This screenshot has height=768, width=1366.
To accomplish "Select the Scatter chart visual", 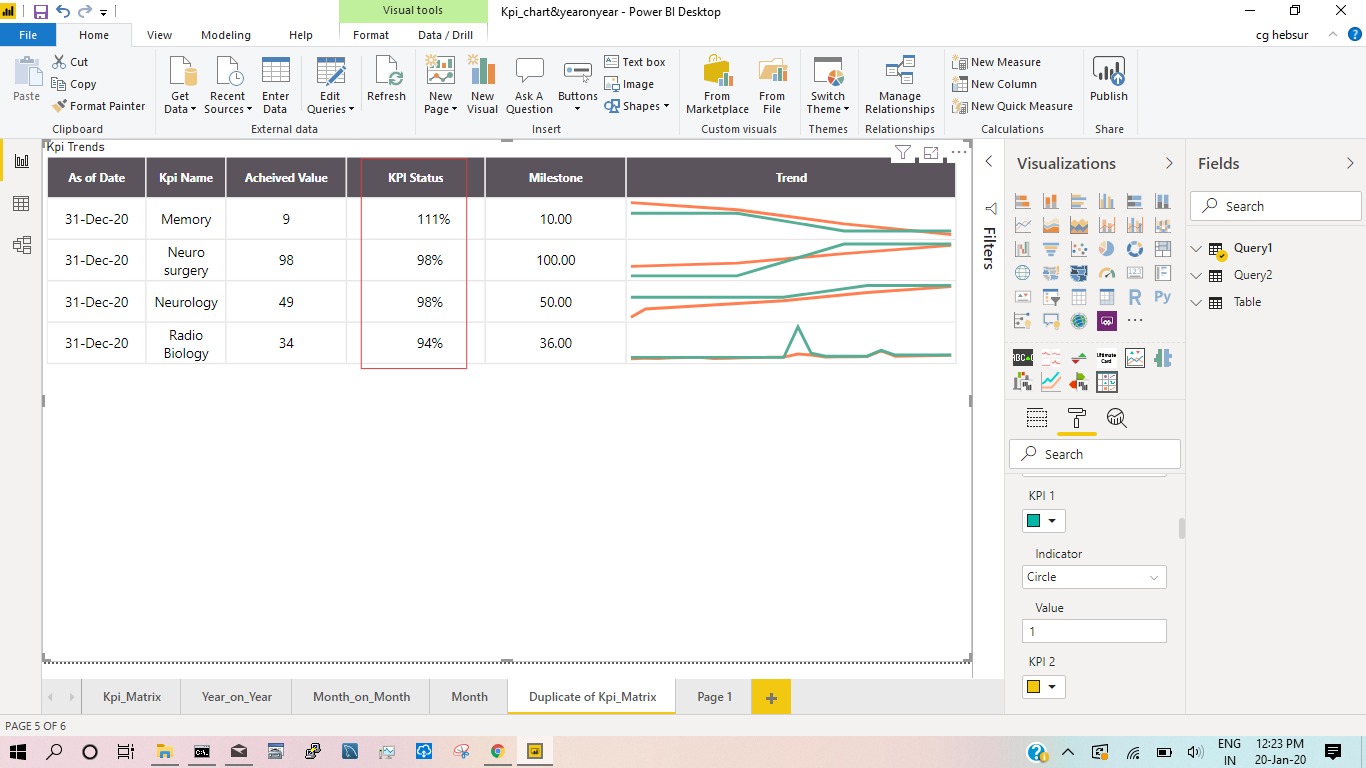I will point(1079,249).
